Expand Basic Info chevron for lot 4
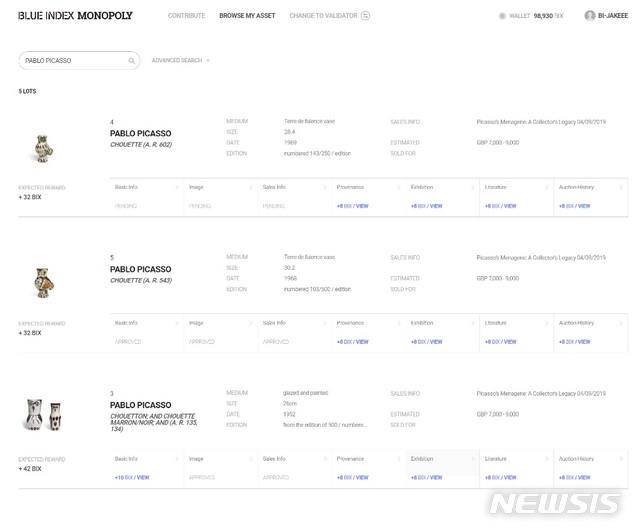 click(x=177, y=187)
